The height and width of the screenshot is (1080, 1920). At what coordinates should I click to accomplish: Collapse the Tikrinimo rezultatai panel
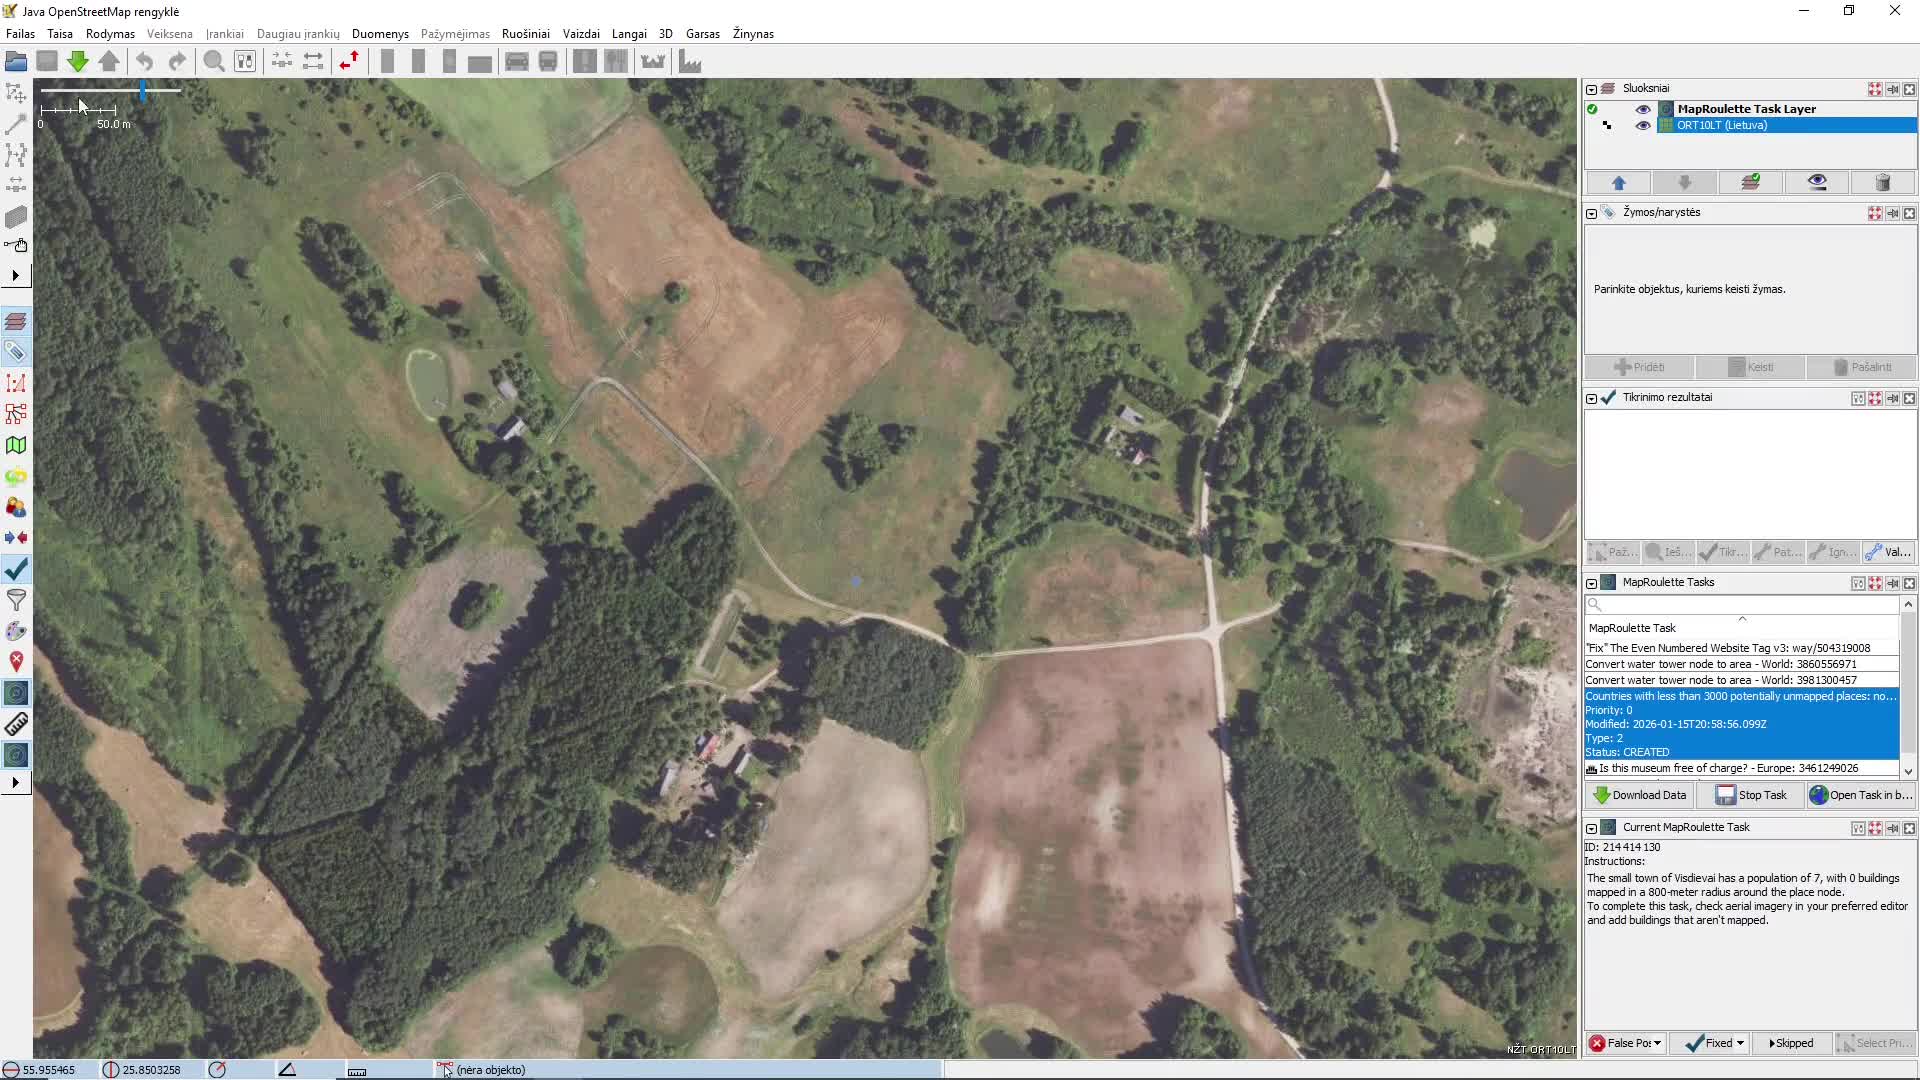1591,398
